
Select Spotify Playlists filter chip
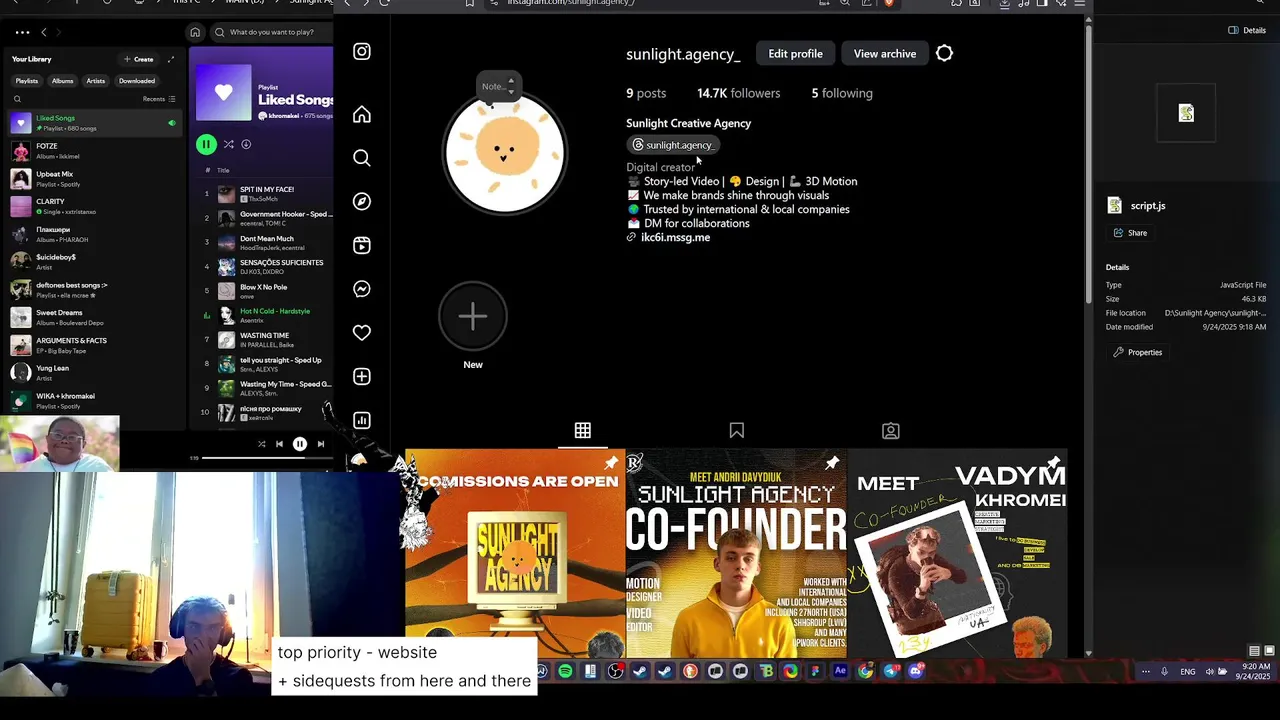tap(27, 81)
